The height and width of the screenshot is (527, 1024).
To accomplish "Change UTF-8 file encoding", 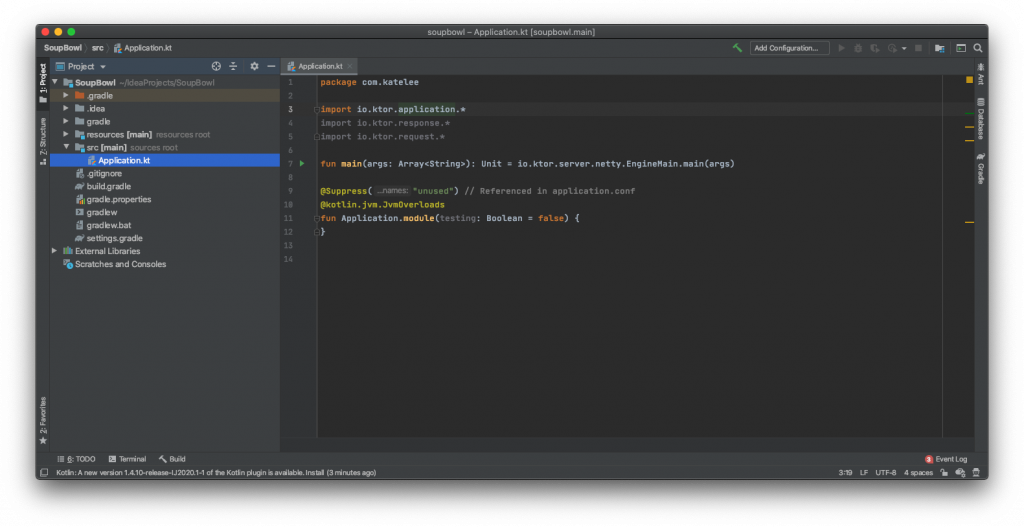I will (886, 473).
